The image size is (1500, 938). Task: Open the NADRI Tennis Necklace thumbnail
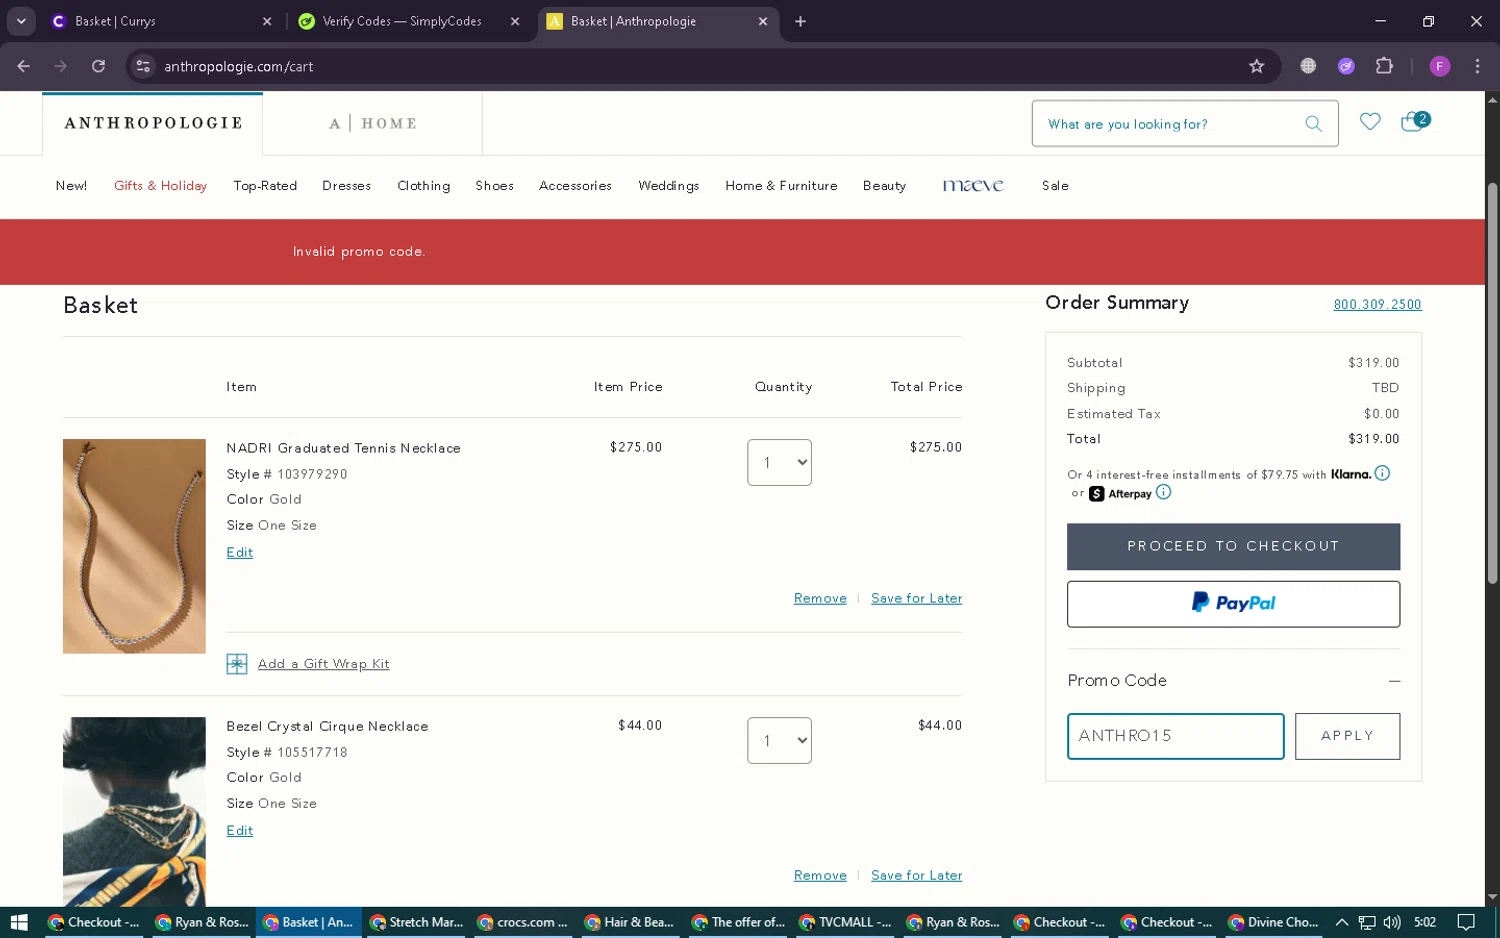click(x=134, y=546)
